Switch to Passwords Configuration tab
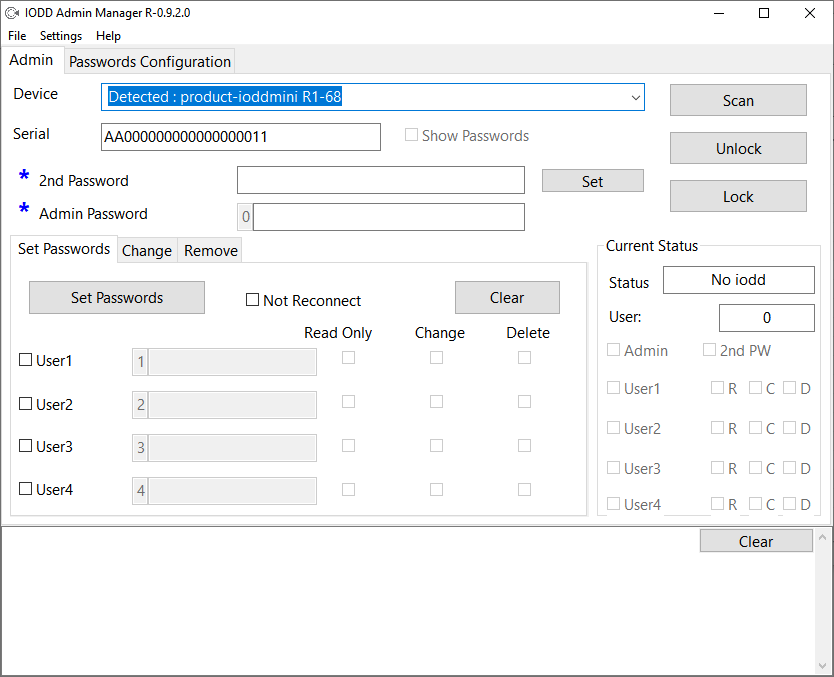 [x=149, y=62]
